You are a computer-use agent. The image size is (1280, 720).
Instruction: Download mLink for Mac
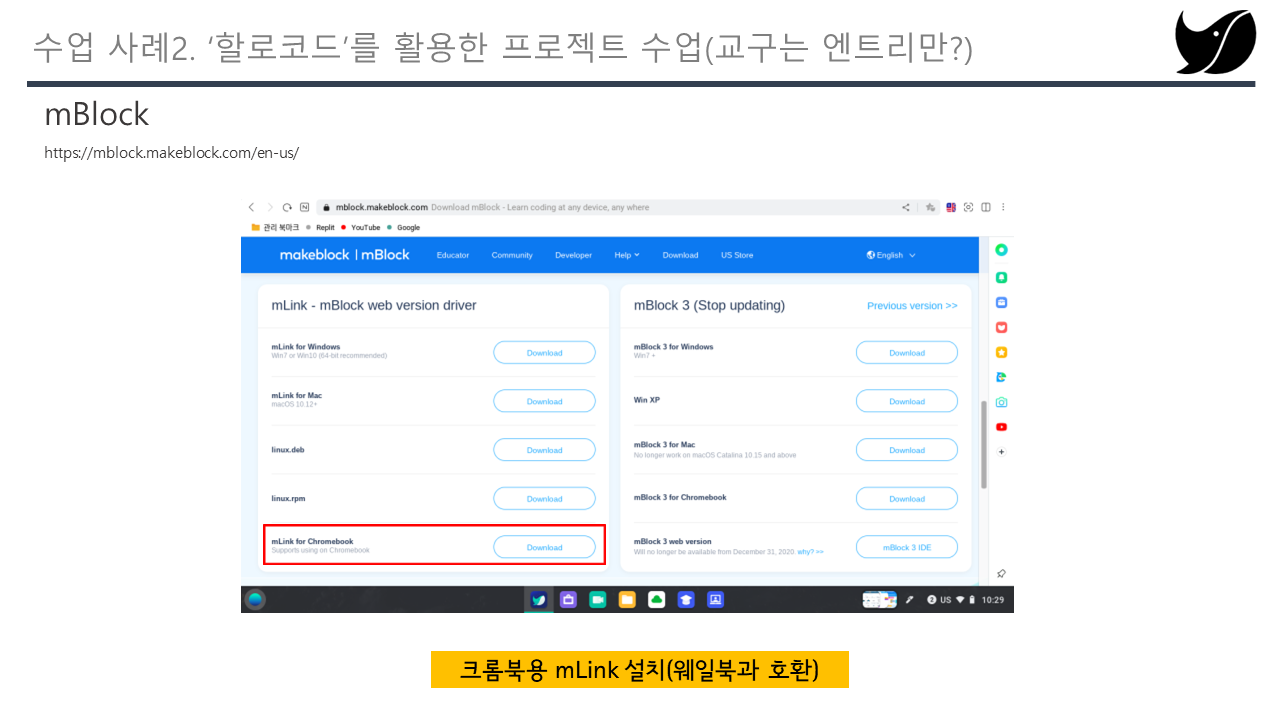click(544, 401)
